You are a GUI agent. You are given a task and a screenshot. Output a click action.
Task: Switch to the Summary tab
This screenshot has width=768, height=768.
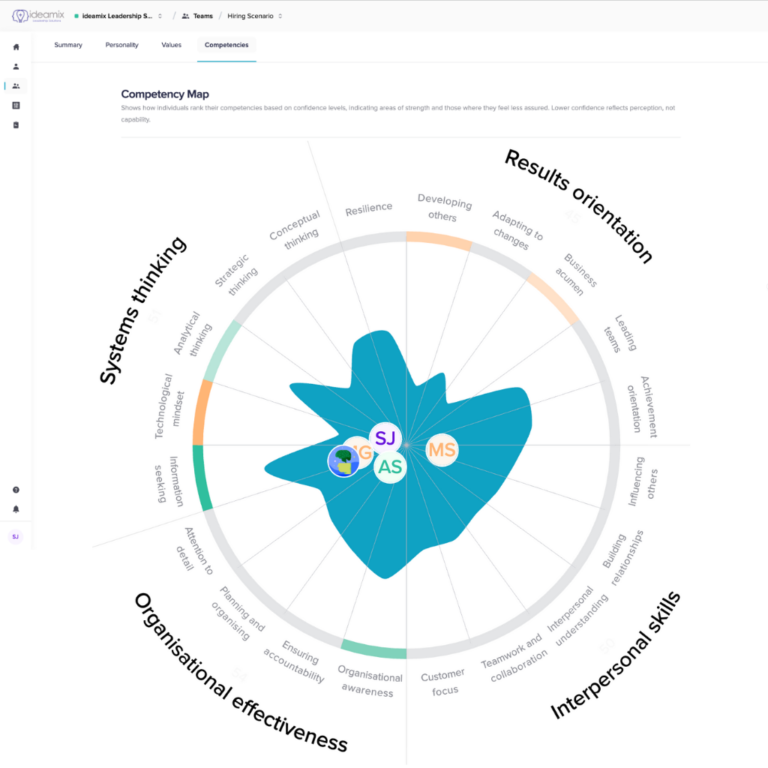point(68,45)
